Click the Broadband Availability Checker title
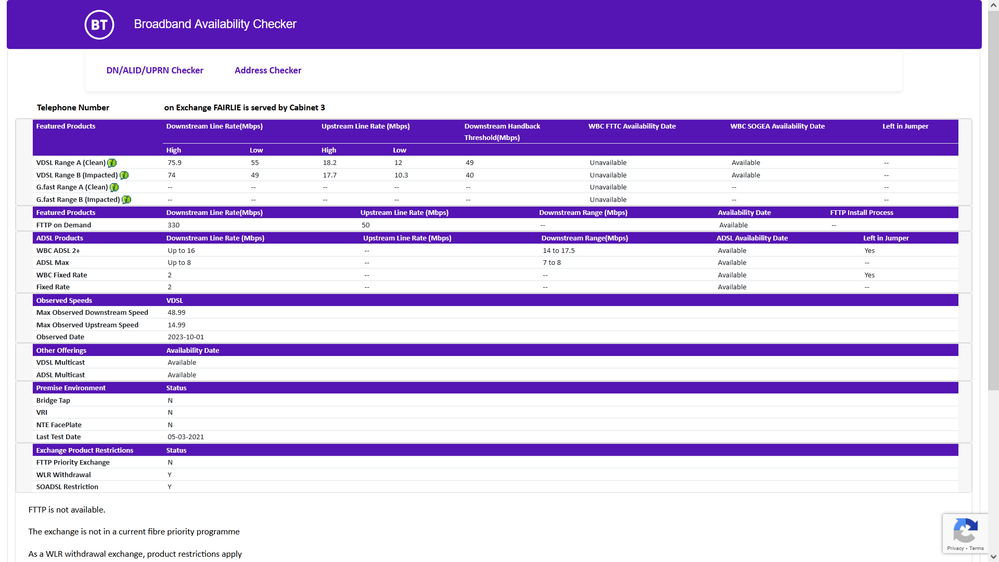This screenshot has height=562, width=999. (x=215, y=24)
